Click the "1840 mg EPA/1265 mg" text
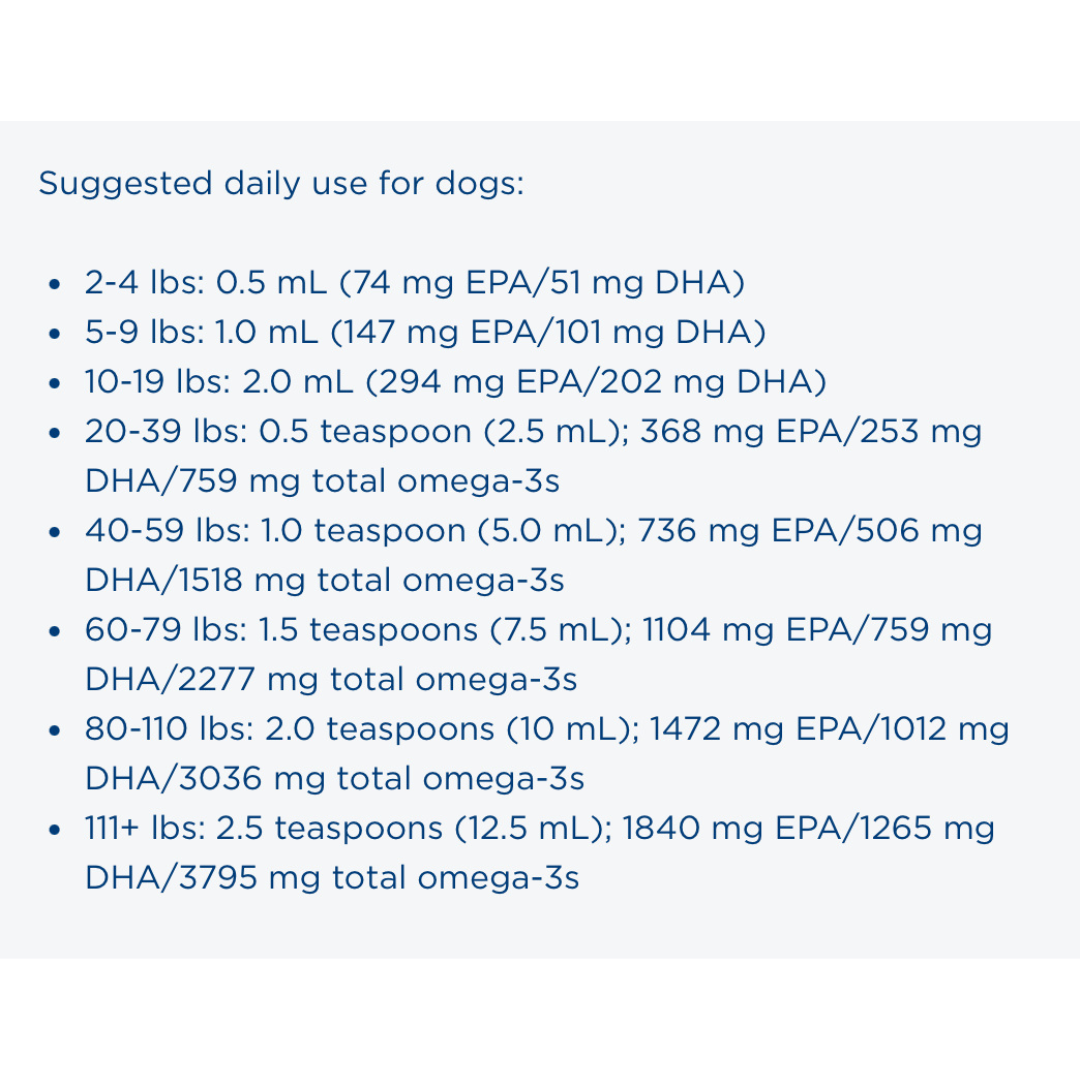The image size is (1080, 1080). 809,828
